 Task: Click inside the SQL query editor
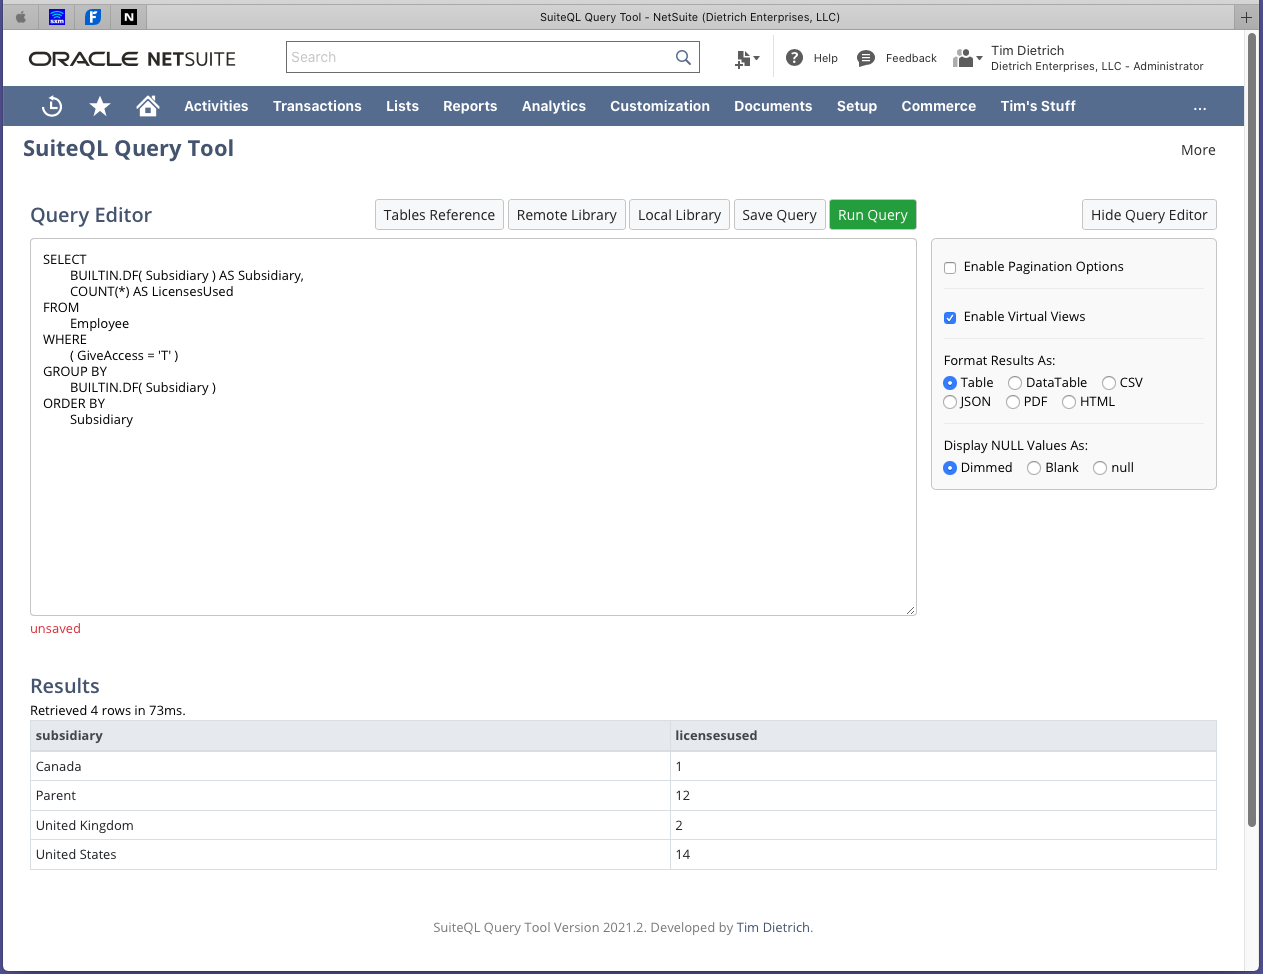(x=473, y=427)
